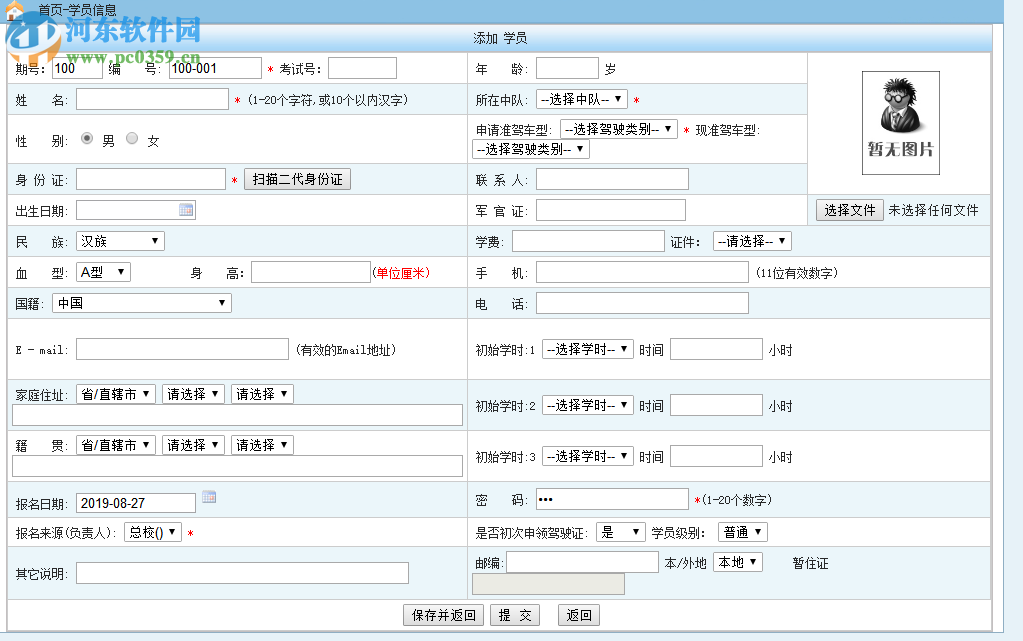The image size is (1023, 641).
Task: Open the 国籍 dropdown showing 中国
Action: click(141, 302)
